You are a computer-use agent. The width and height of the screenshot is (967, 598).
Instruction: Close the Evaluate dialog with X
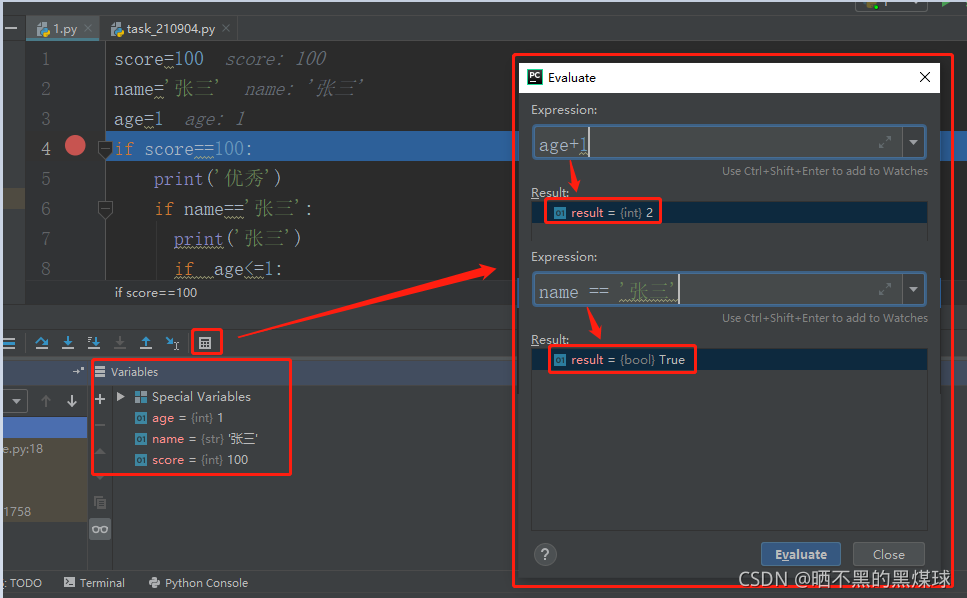(924, 77)
